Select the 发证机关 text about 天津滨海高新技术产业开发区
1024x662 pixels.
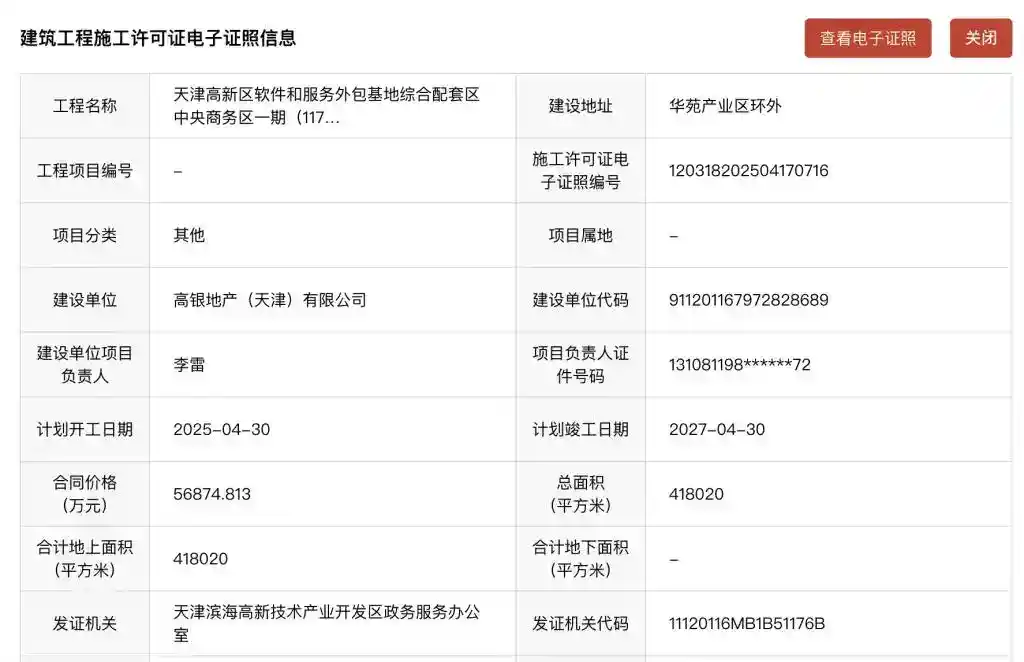[325, 622]
